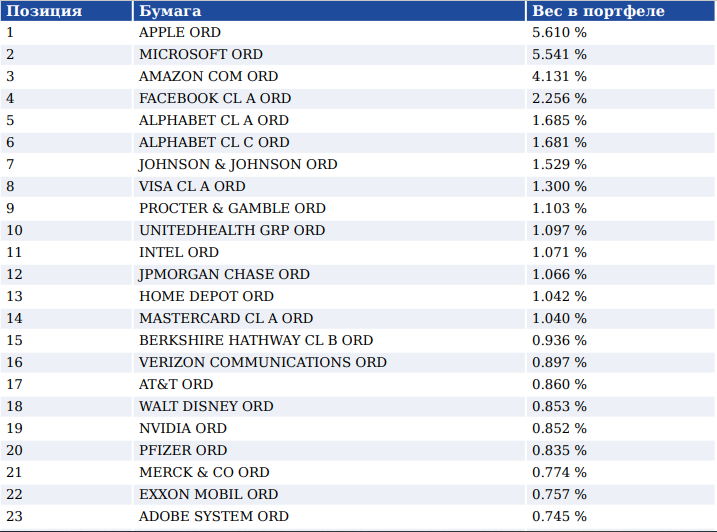Click the 0.745 % weight value
The height and width of the screenshot is (532, 717).
click(559, 516)
